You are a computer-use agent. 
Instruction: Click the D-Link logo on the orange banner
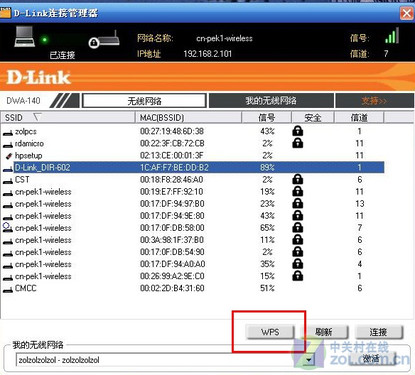point(38,77)
